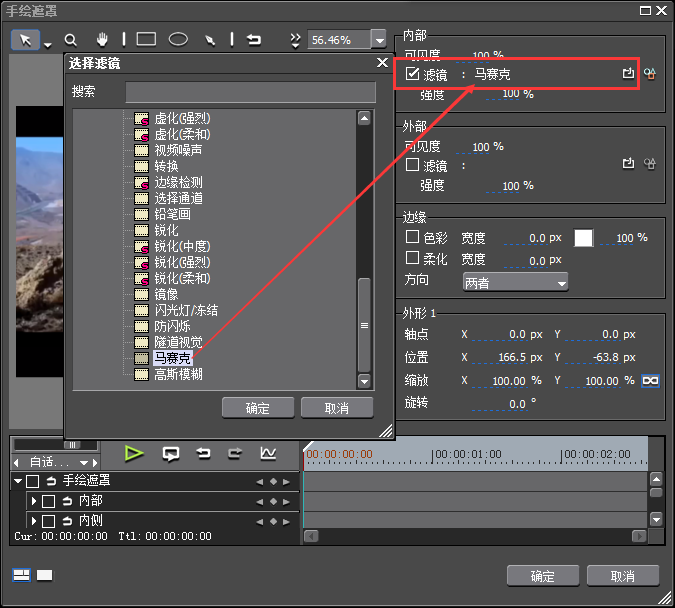This screenshot has height=608, width=675.
Task: Go to next keyframe on 内部 row
Action: point(286,502)
